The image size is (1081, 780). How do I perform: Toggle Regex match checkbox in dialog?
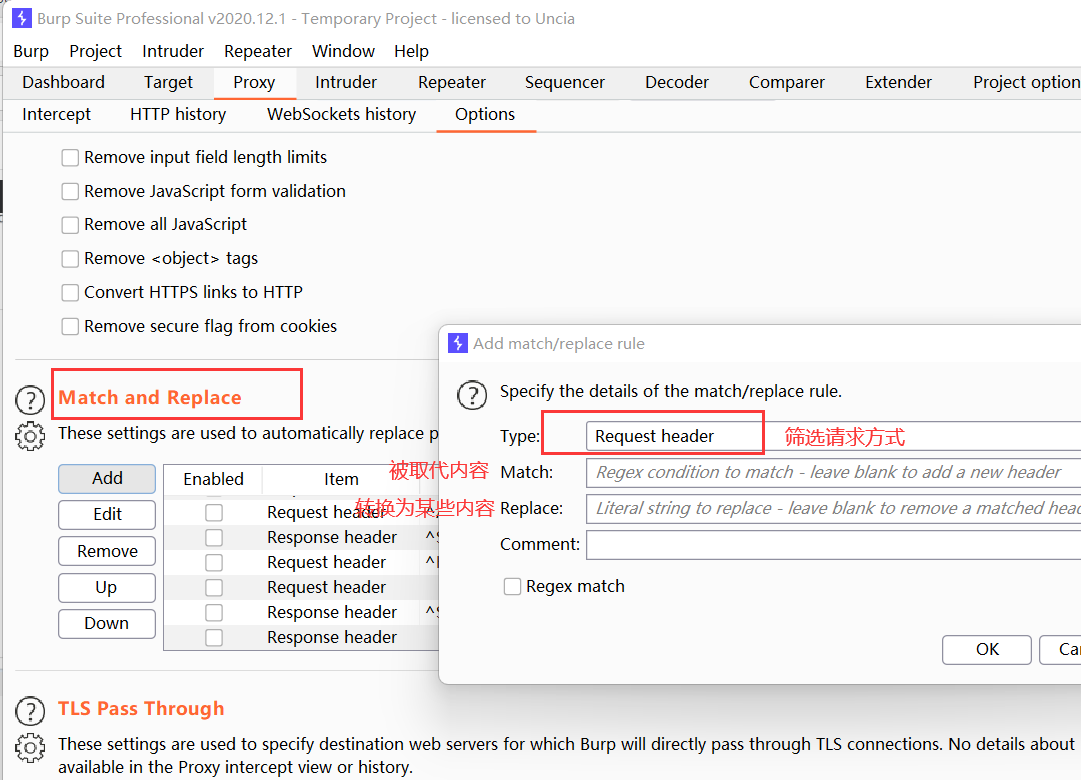pyautogui.click(x=512, y=586)
